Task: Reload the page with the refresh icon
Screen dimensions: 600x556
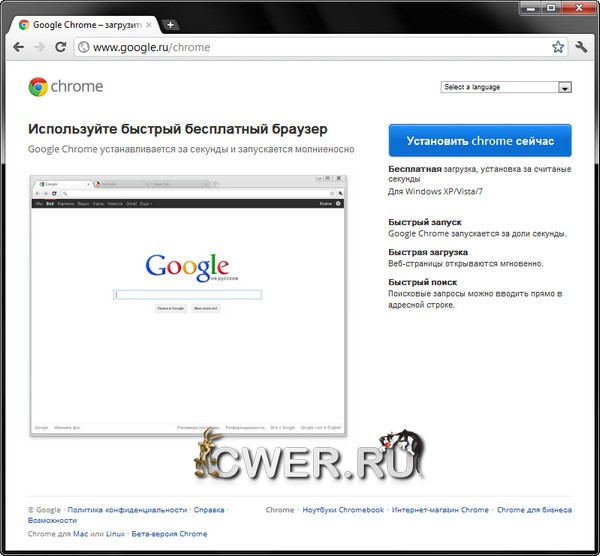Action: 60,47
